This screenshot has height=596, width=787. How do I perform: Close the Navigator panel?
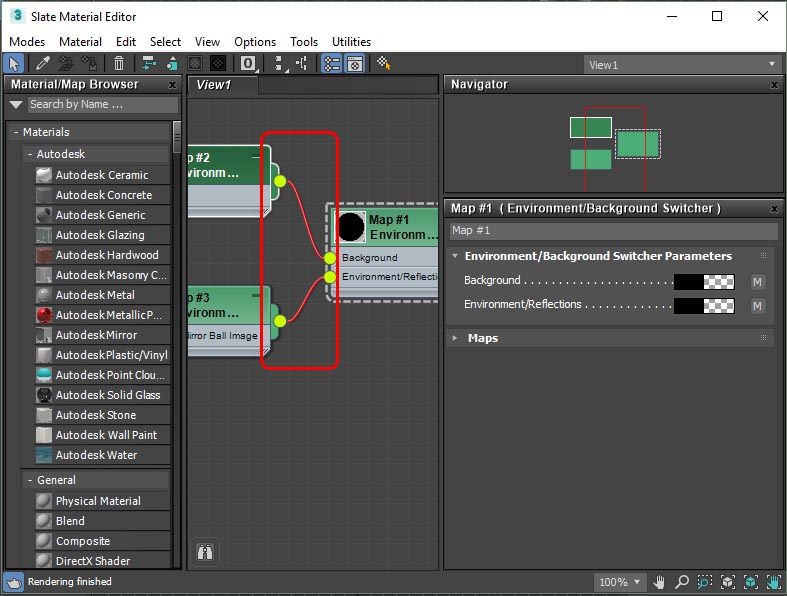(x=774, y=85)
